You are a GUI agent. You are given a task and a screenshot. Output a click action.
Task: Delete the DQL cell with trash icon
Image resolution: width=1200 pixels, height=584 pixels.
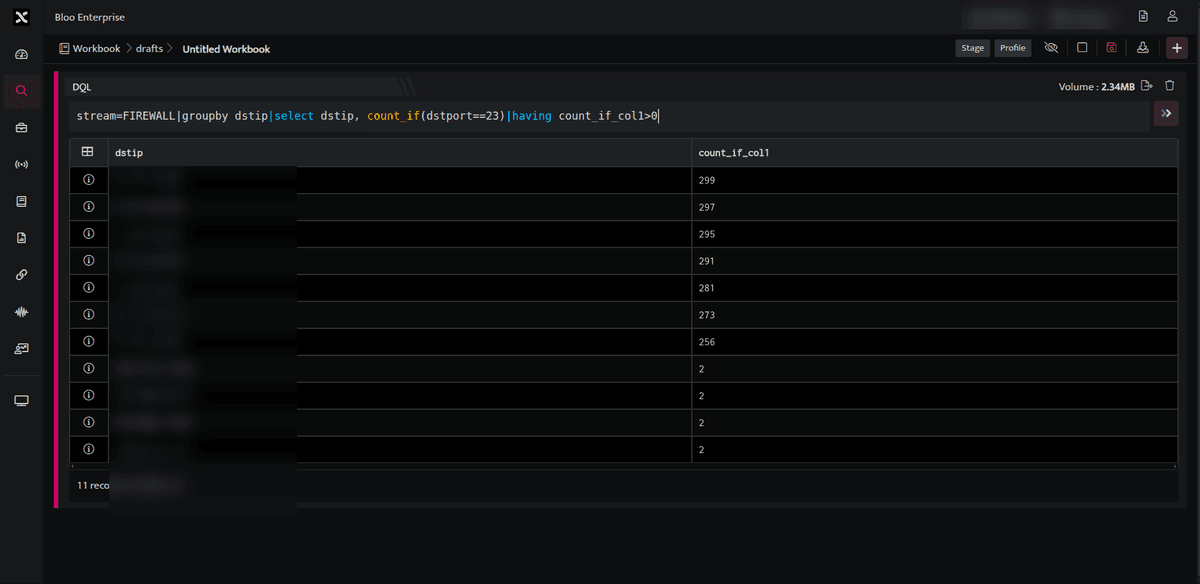(1169, 86)
